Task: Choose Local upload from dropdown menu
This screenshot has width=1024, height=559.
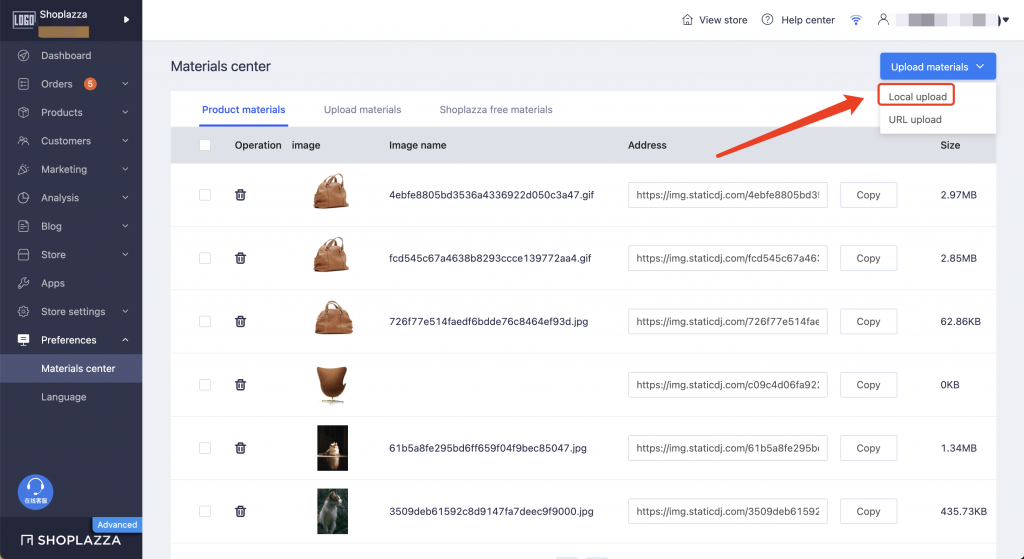Action: pos(917,96)
